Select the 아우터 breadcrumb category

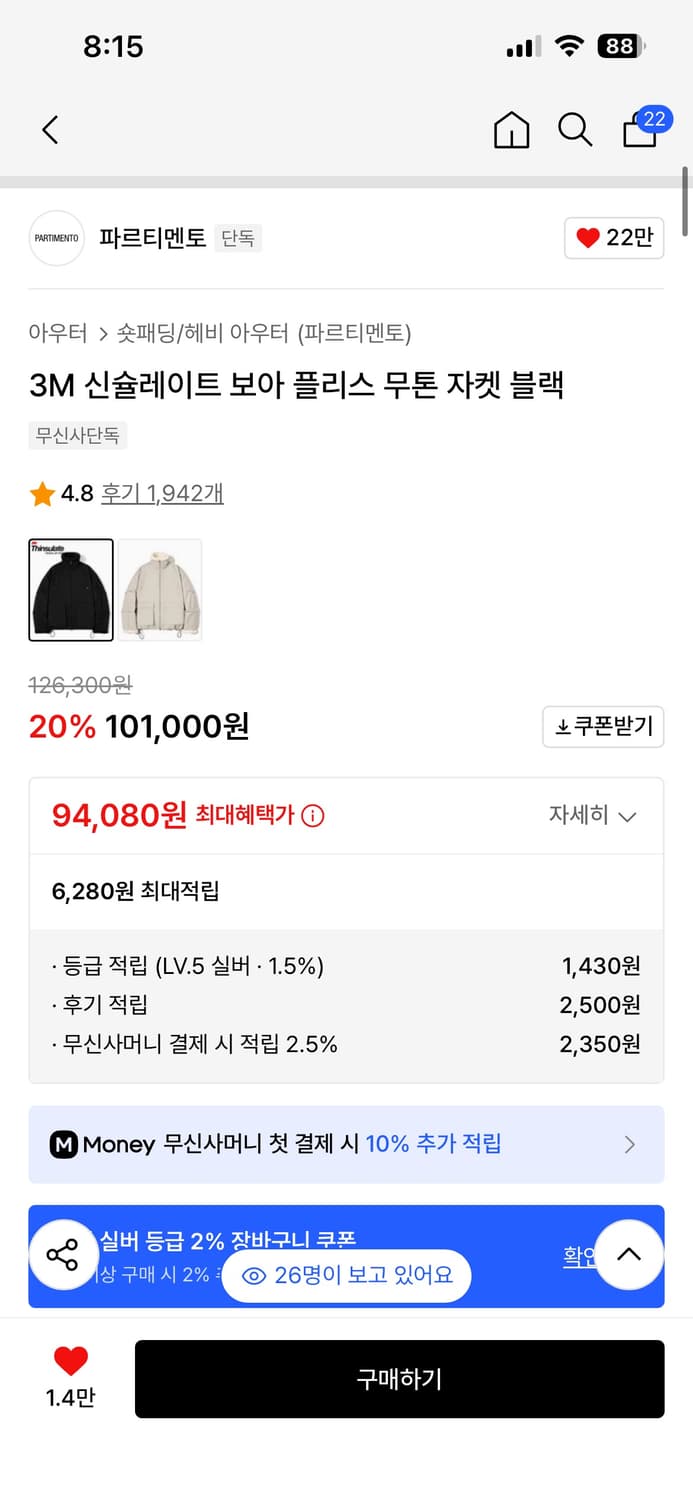57,330
